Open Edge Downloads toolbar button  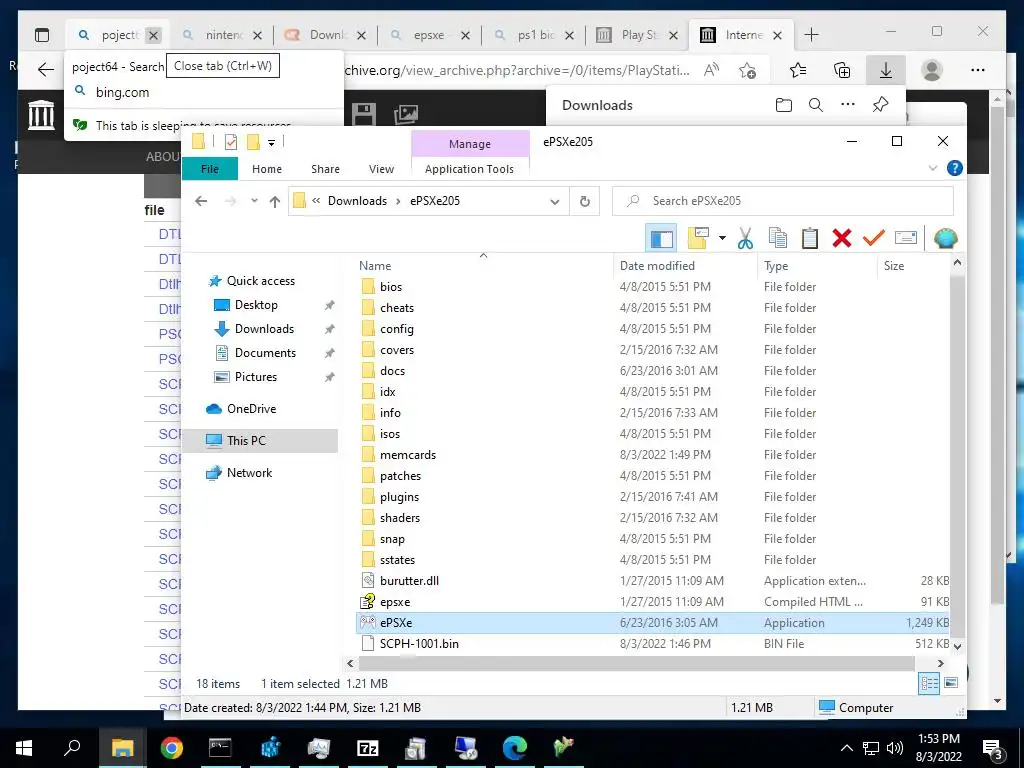pos(886,70)
